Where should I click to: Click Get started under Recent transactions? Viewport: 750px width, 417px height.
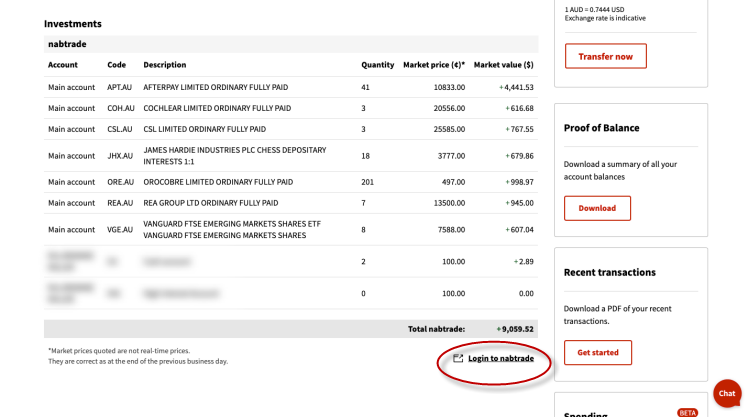click(x=597, y=352)
